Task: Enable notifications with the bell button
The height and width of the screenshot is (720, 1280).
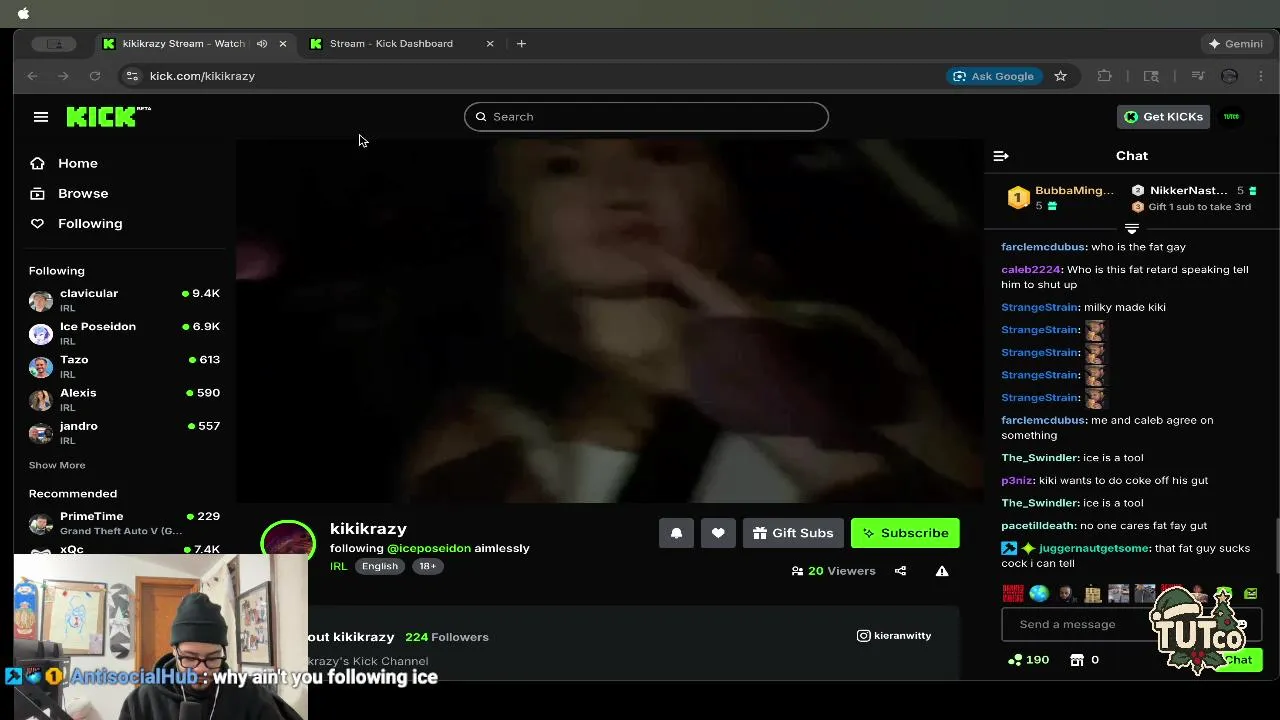Action: pyautogui.click(x=676, y=533)
